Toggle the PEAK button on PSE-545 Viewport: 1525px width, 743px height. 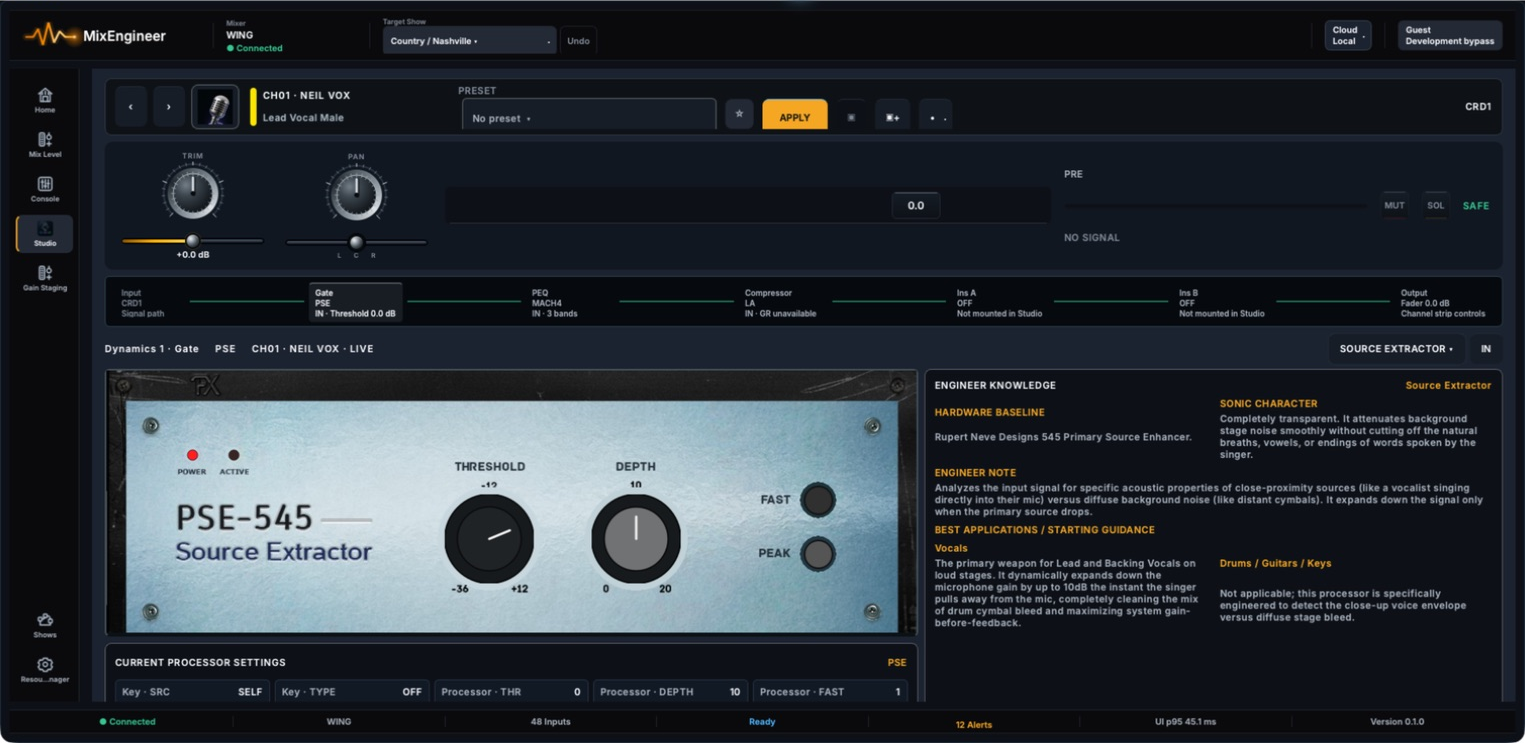818,554
